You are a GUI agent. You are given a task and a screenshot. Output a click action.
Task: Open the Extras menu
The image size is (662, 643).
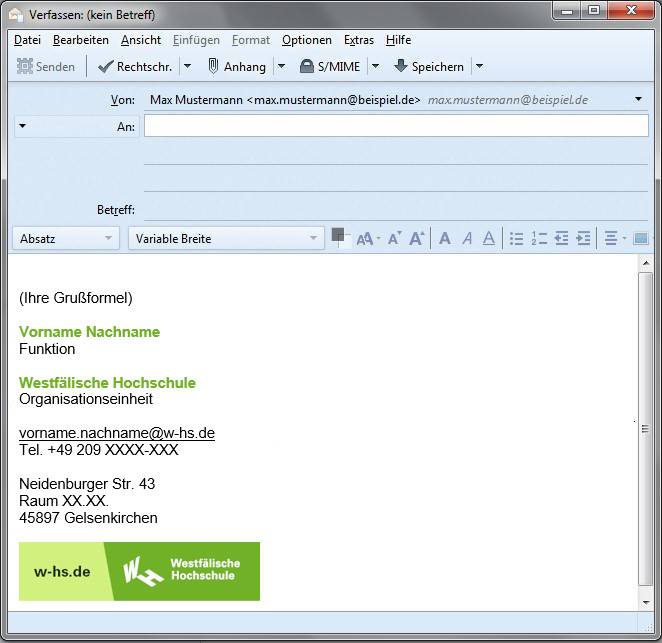pos(359,40)
